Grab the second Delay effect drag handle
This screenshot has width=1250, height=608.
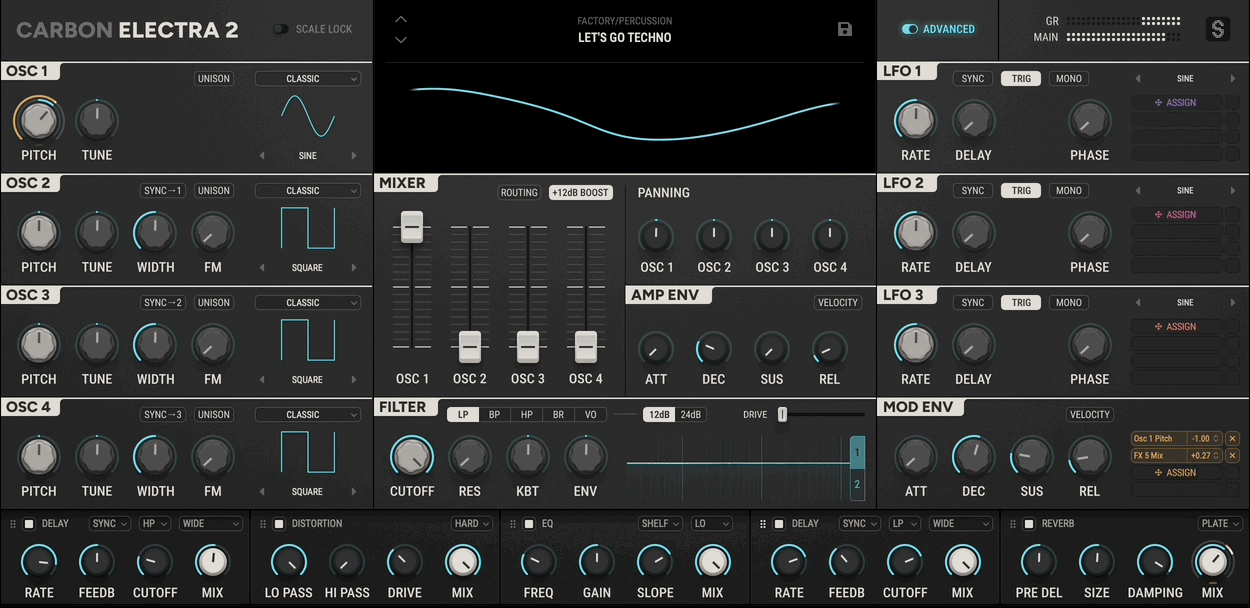(x=763, y=524)
